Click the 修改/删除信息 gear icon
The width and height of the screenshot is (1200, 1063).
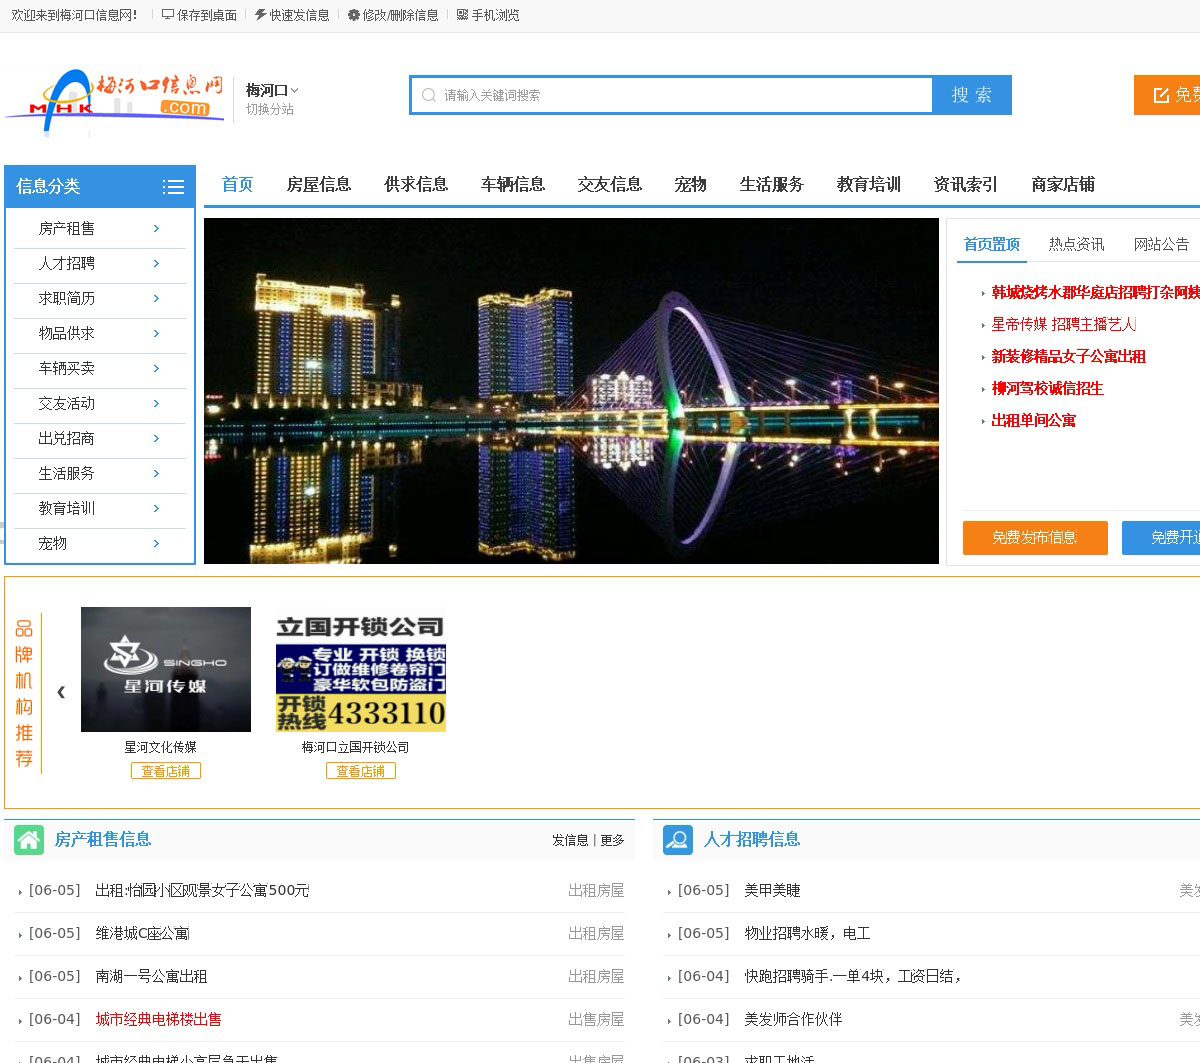pyautogui.click(x=353, y=15)
